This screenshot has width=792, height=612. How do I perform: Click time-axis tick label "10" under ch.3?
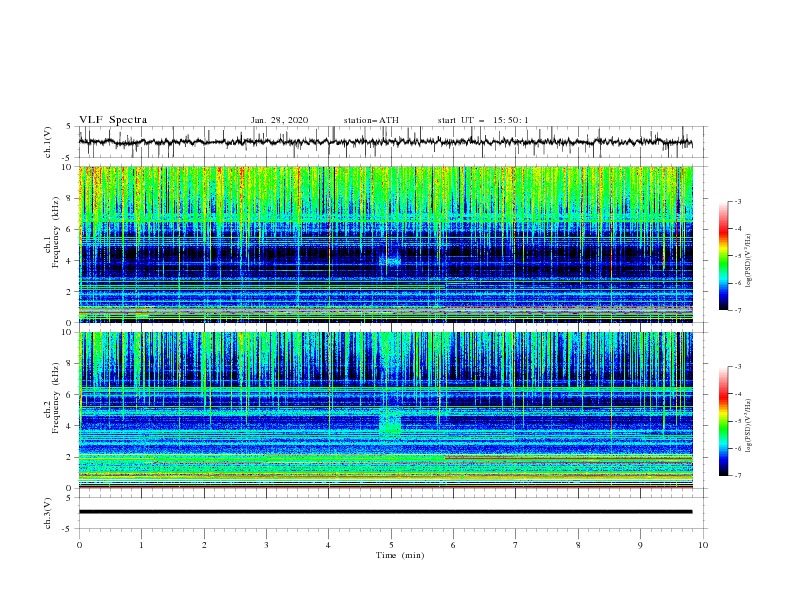[x=703, y=545]
